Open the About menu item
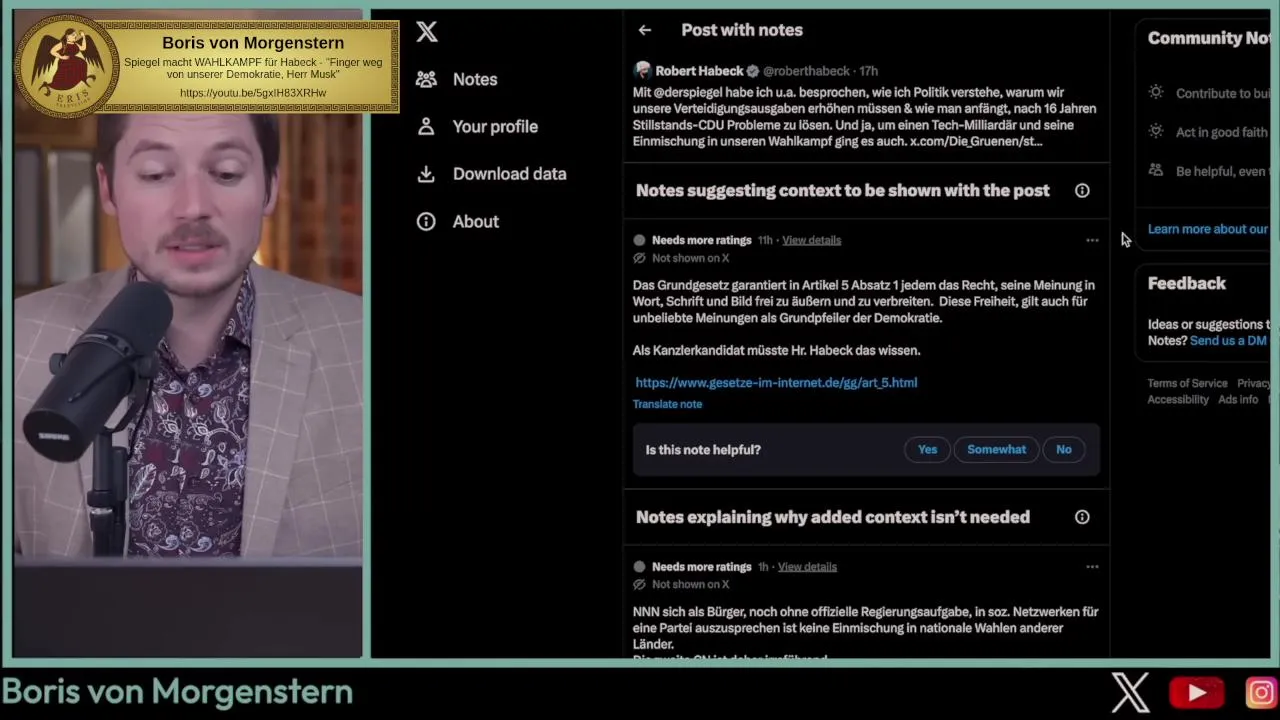 pyautogui.click(x=475, y=221)
